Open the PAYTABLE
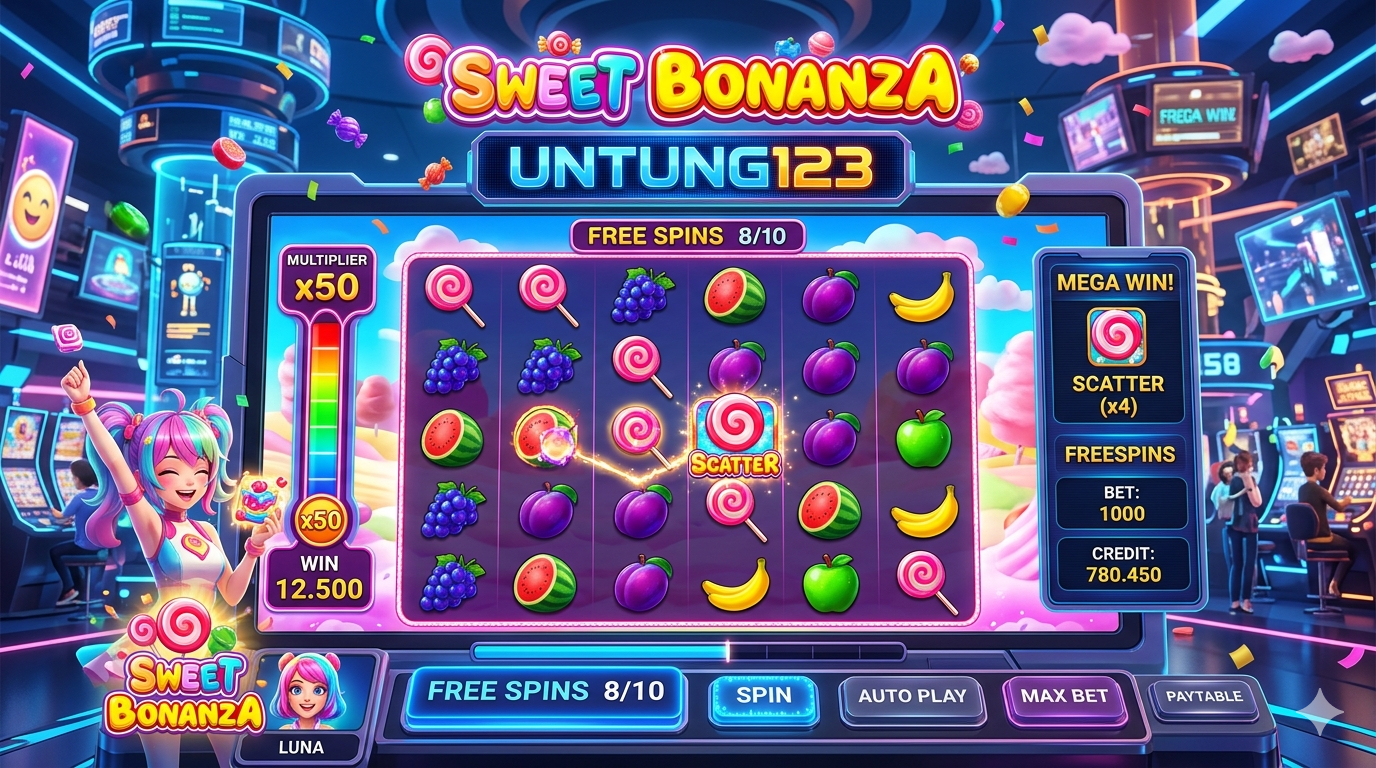1376x768 pixels. [1204, 696]
